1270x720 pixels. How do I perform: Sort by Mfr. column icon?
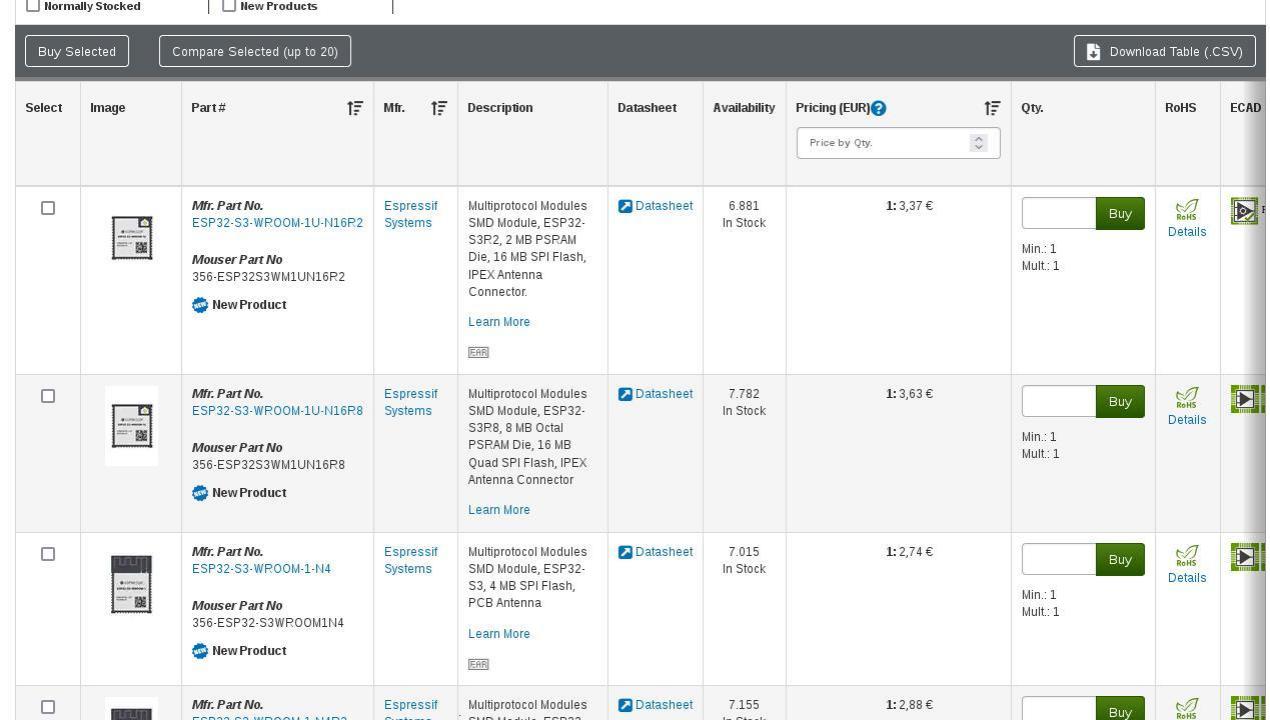439,108
